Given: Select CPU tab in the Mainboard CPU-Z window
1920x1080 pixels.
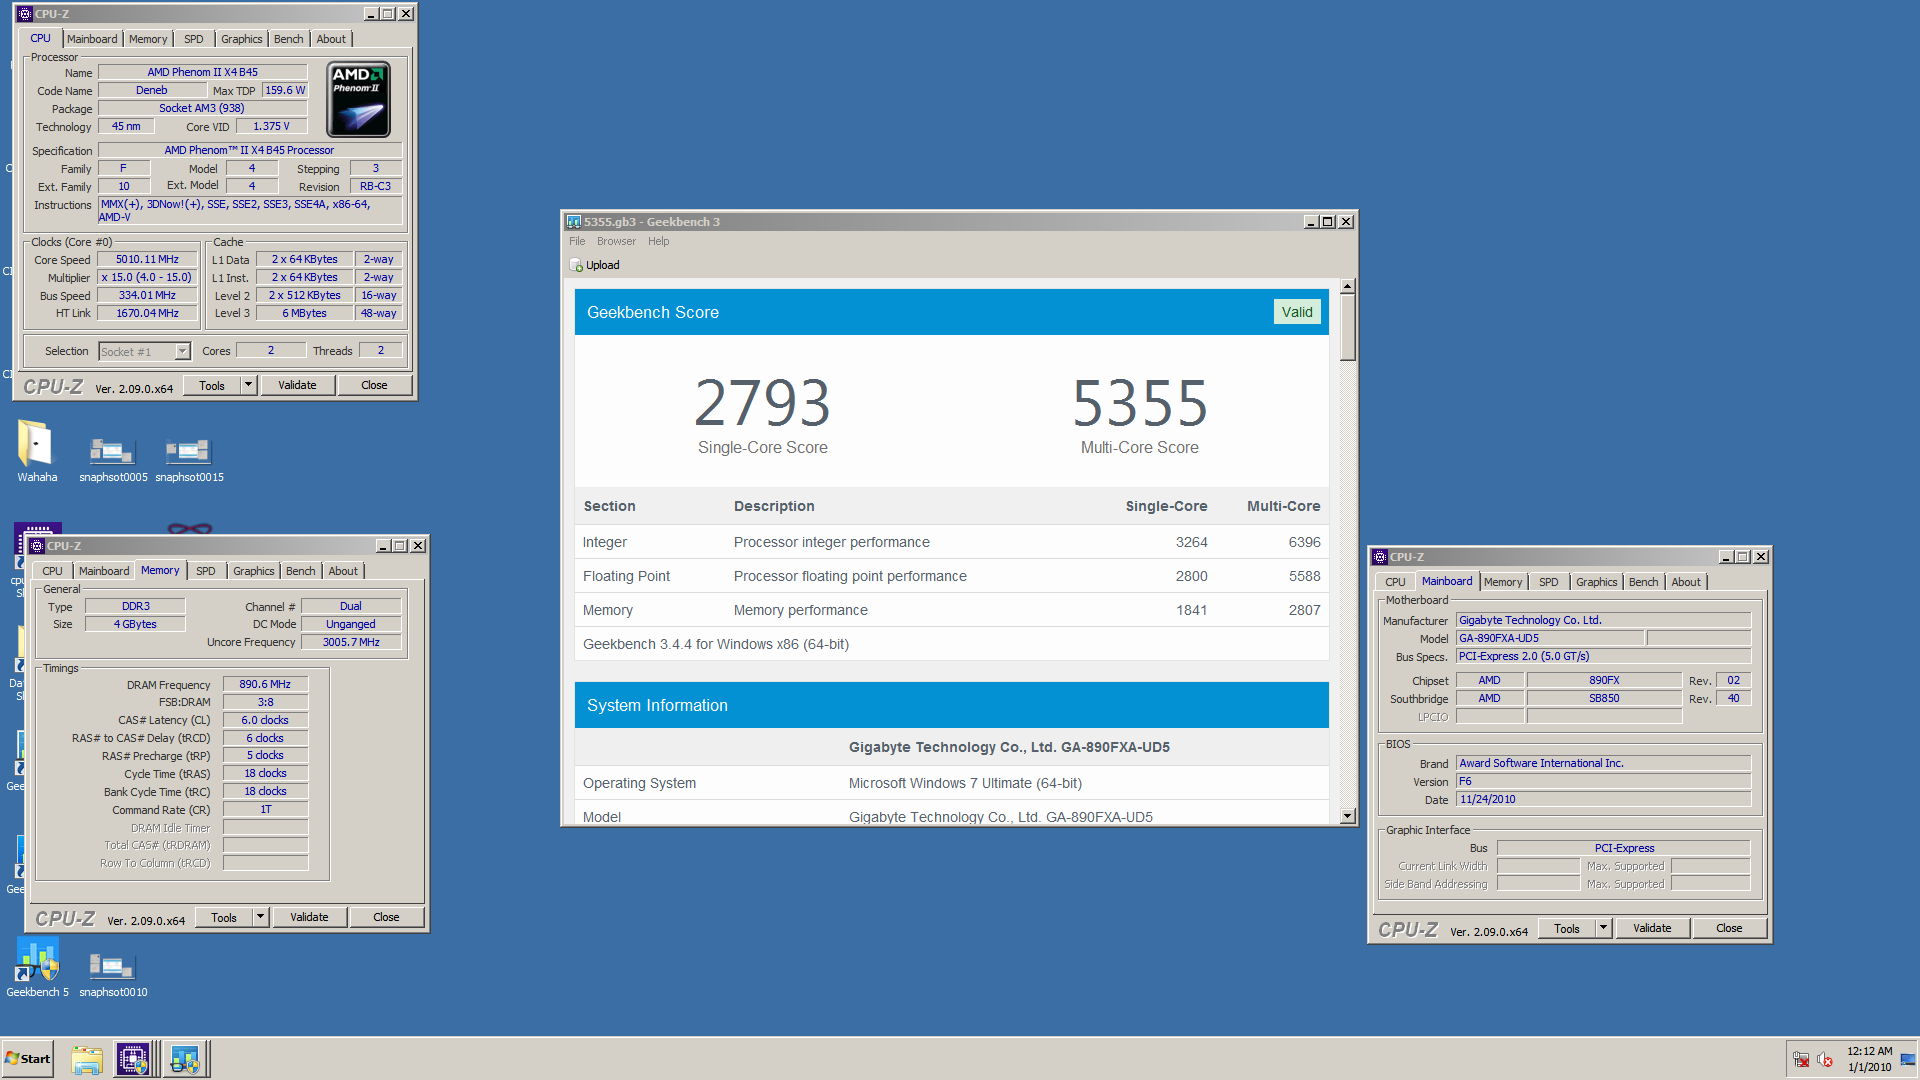Looking at the screenshot, I should (x=1395, y=582).
